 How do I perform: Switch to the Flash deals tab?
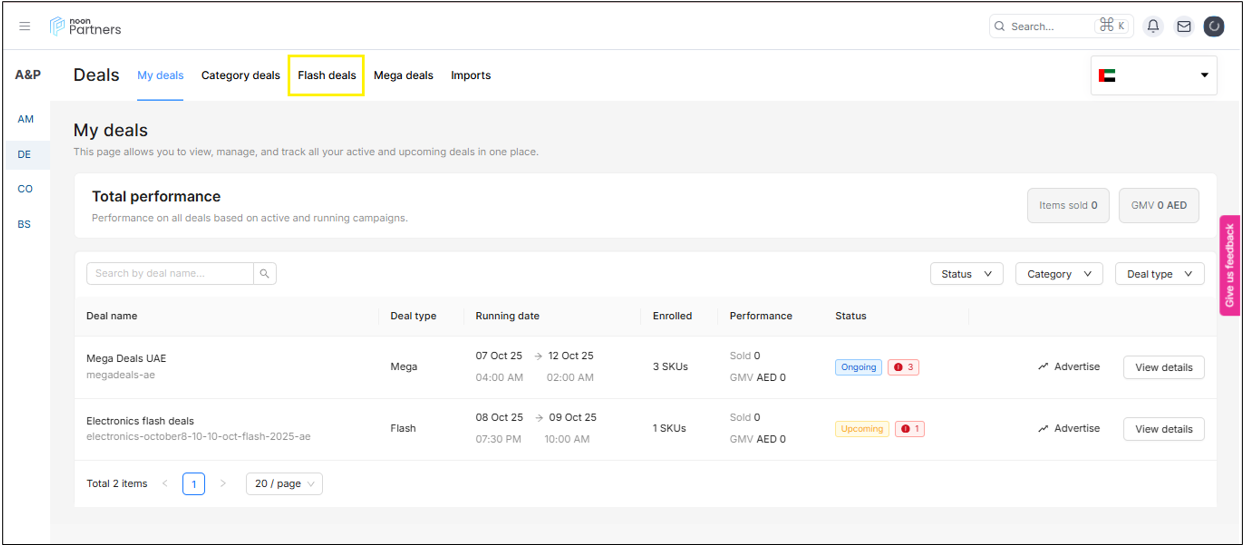[326, 76]
